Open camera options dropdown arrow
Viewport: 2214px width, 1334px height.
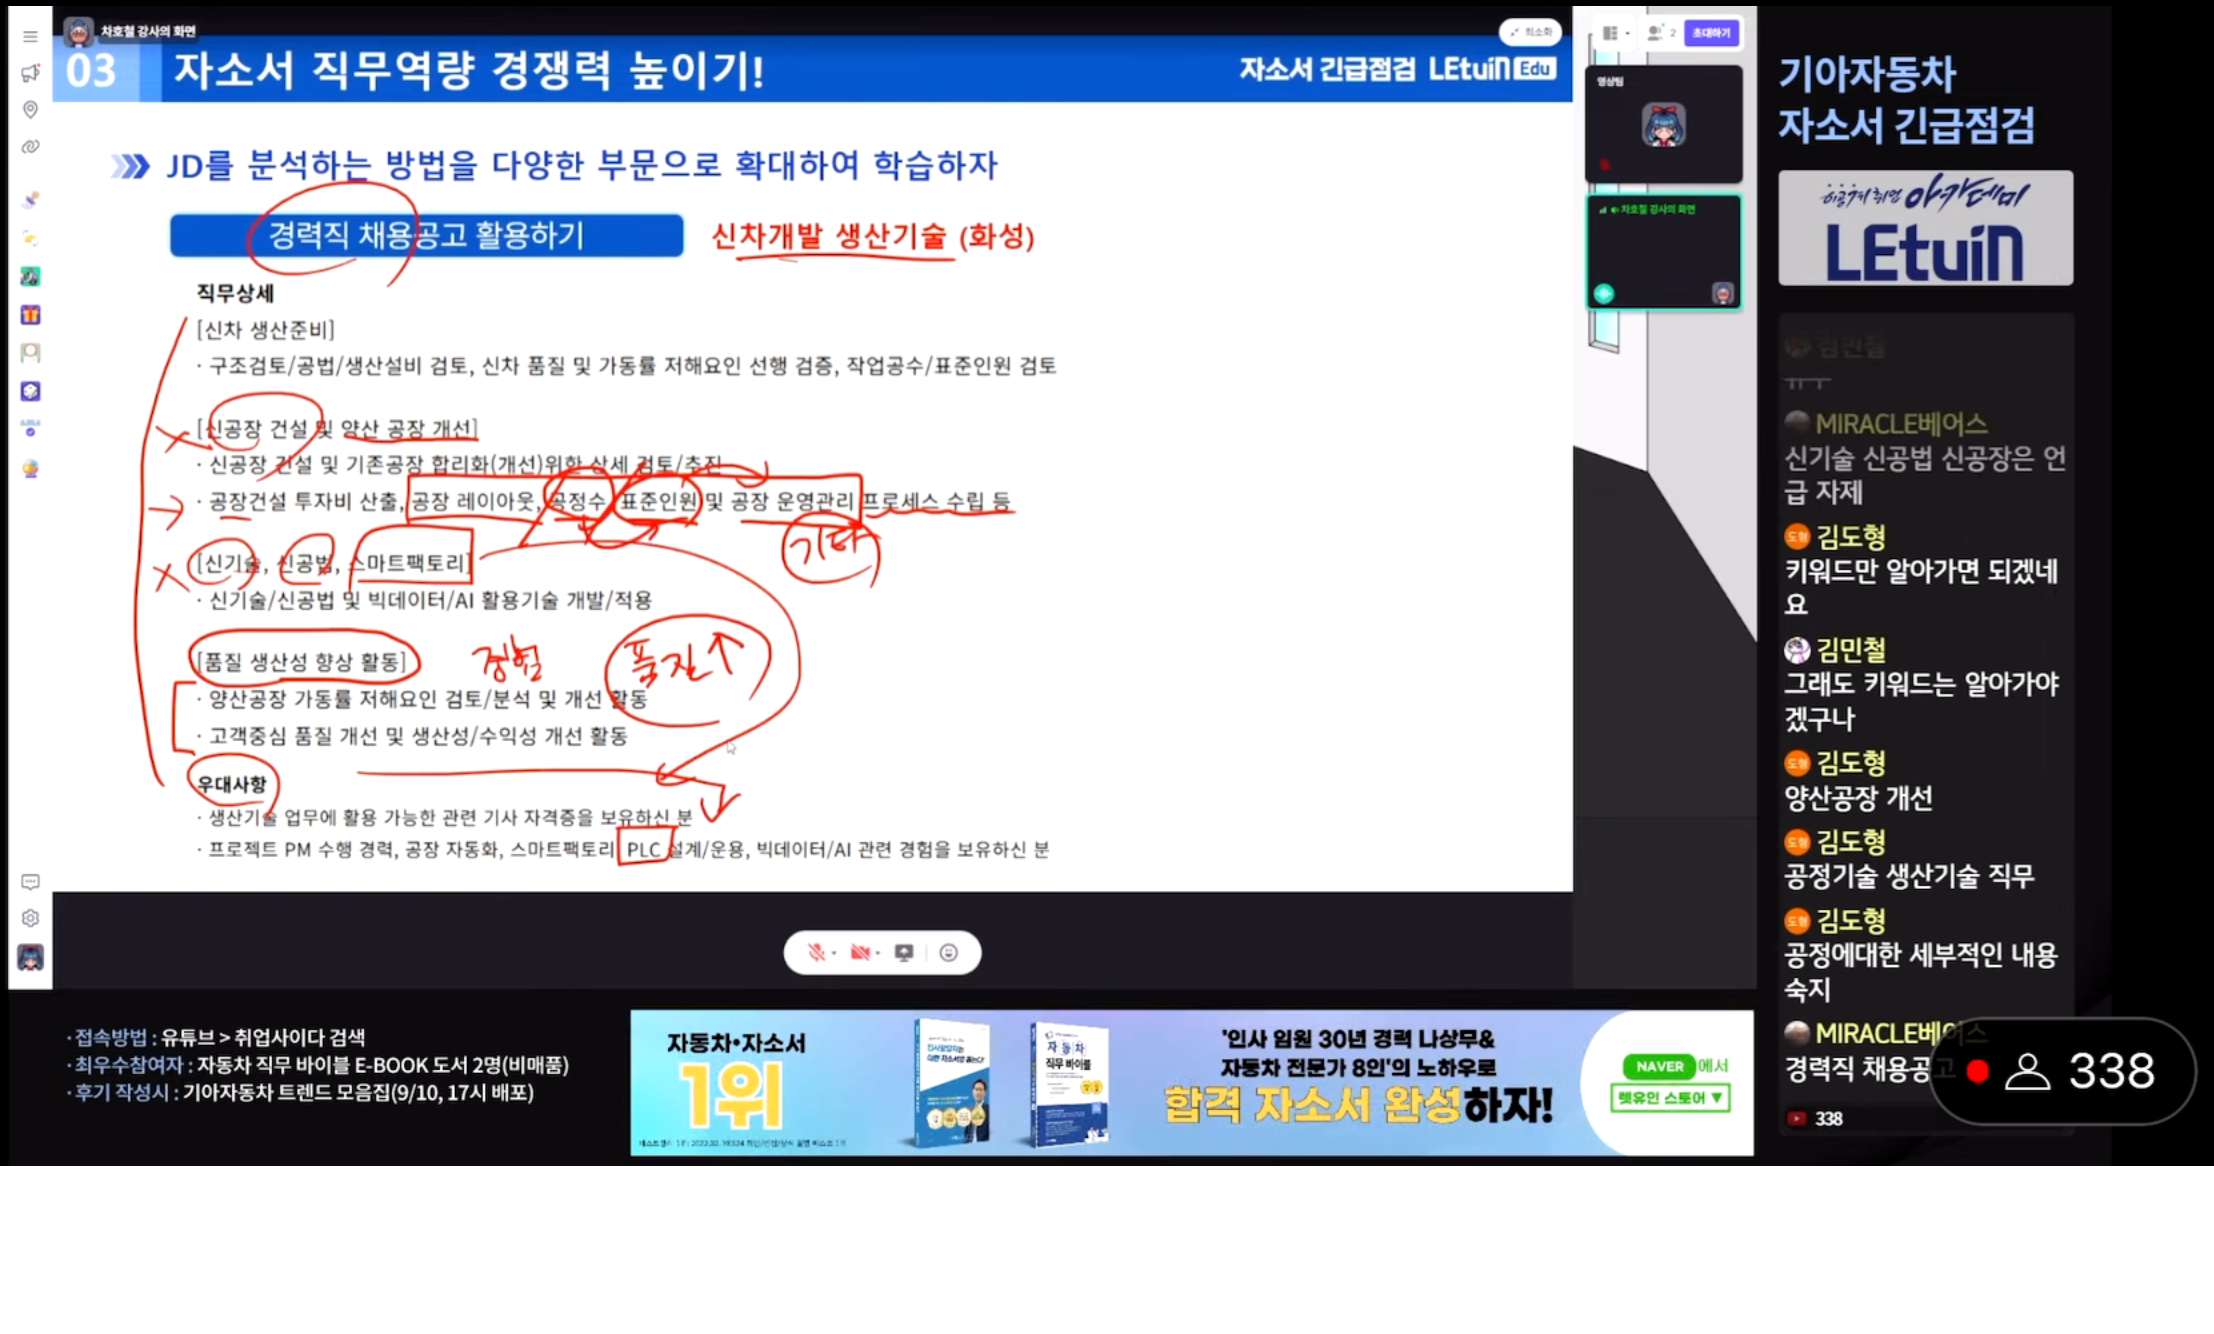pyautogui.click(x=878, y=954)
